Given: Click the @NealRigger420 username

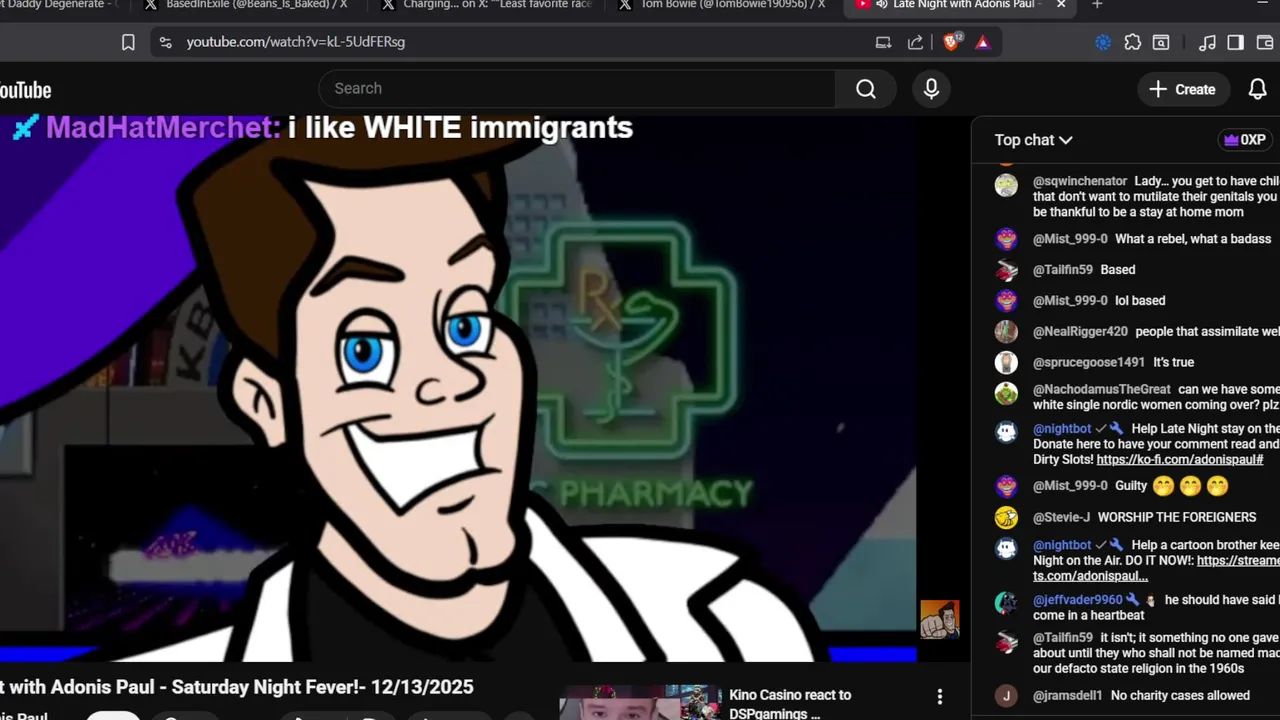Looking at the screenshot, I should (x=1080, y=331).
